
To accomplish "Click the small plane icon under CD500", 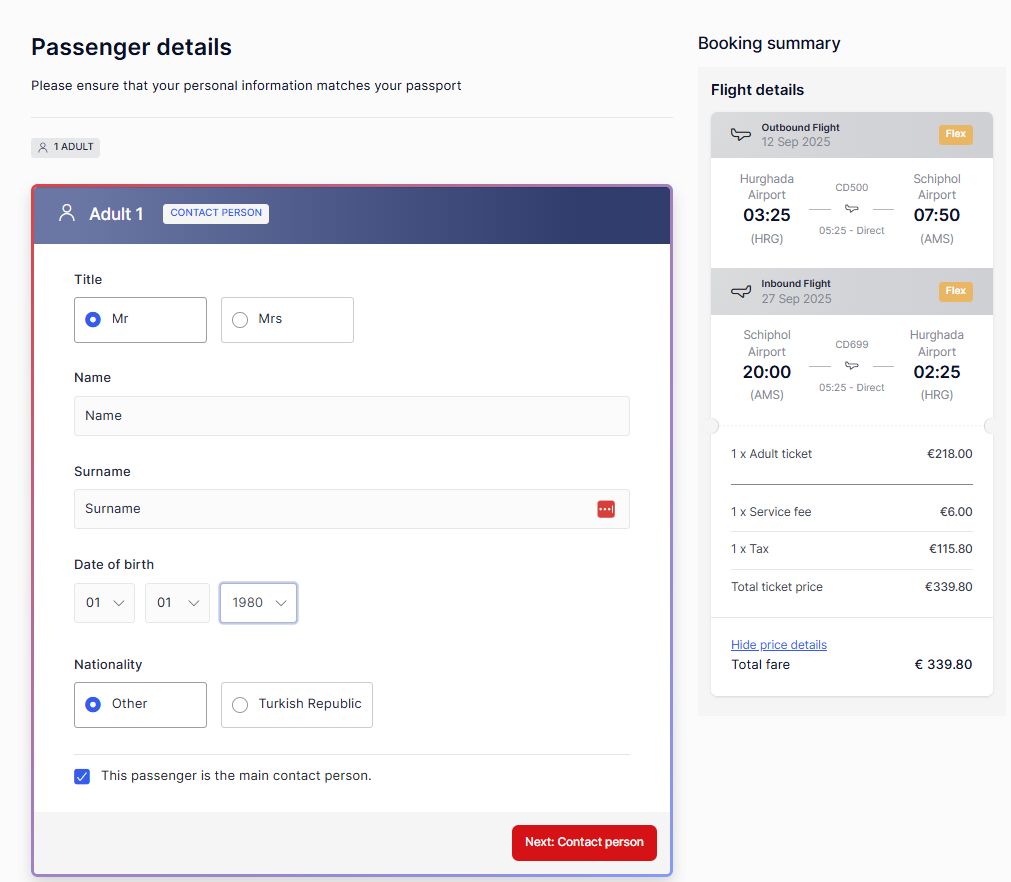I will [852, 208].
